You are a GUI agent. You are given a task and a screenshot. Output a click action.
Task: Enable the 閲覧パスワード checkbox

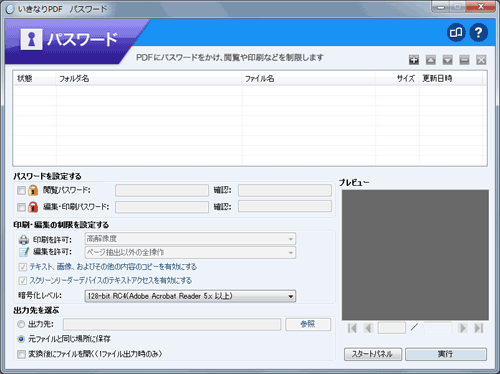tap(21, 190)
